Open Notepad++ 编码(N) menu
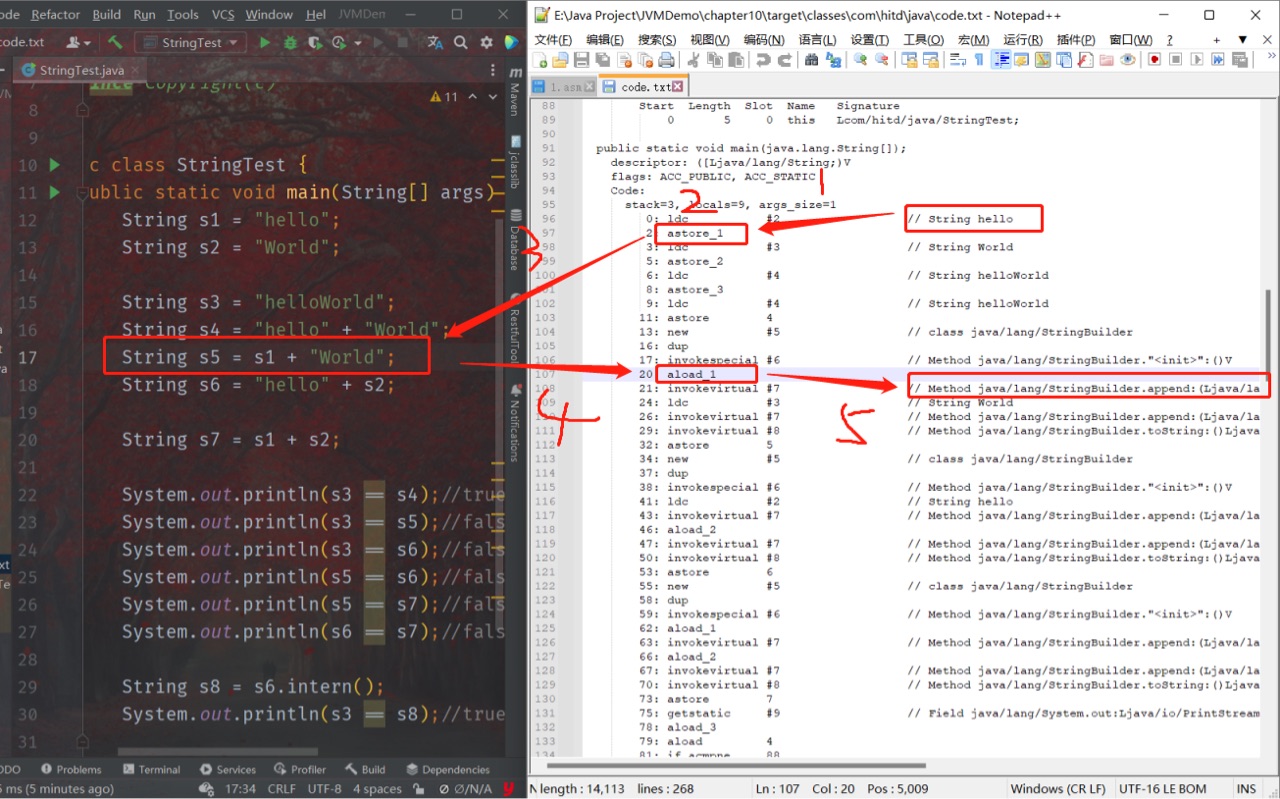 tap(764, 39)
